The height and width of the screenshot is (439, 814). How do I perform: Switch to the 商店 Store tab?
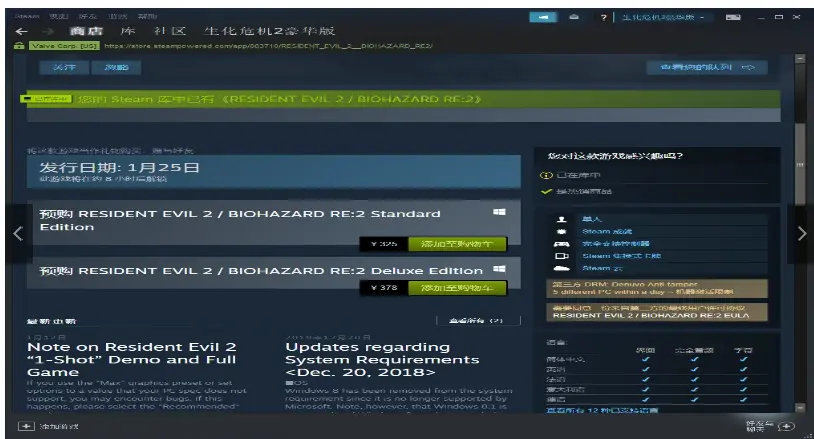pyautogui.click(x=87, y=31)
